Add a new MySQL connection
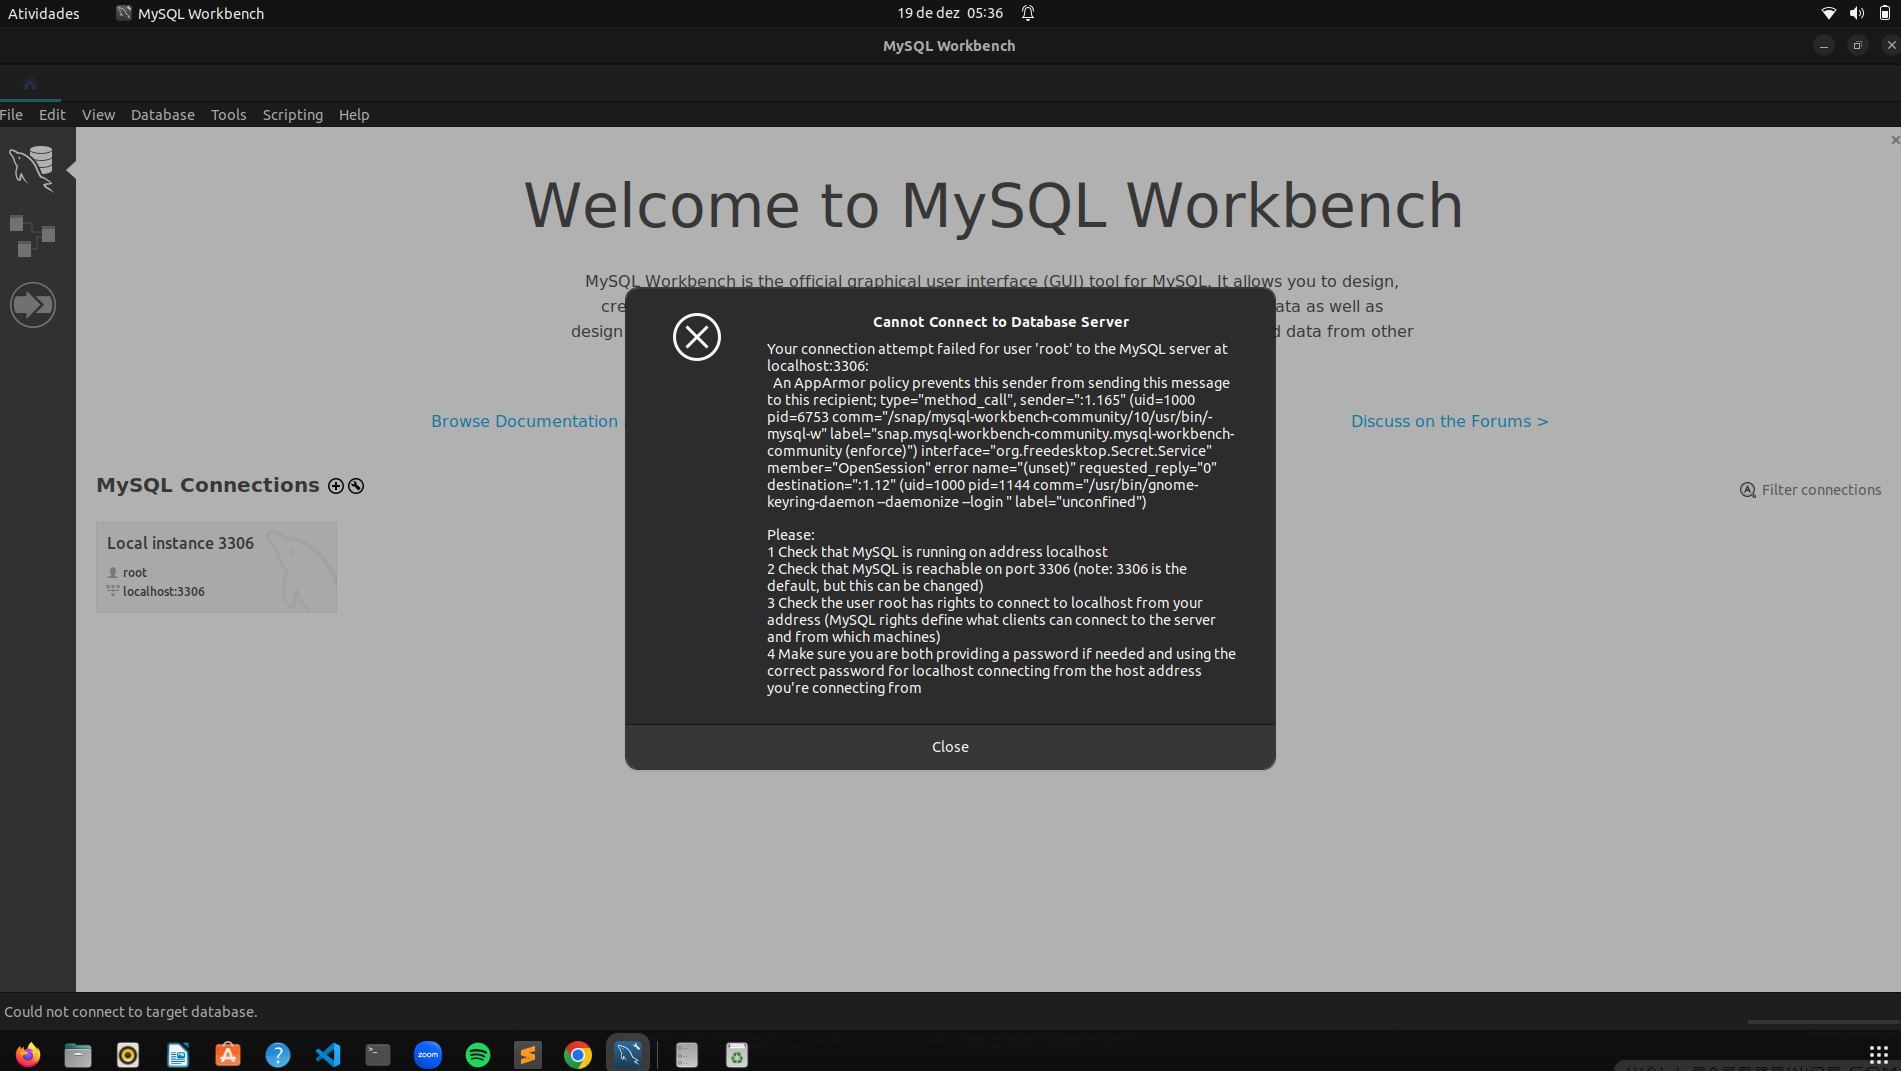Viewport: 1901px width, 1071px height. (x=336, y=486)
